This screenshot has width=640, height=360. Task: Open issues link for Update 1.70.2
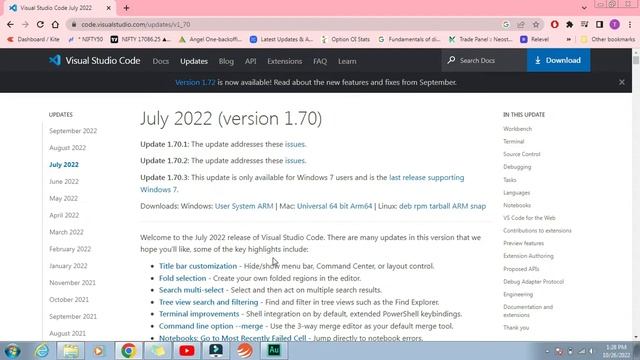tap(295, 160)
